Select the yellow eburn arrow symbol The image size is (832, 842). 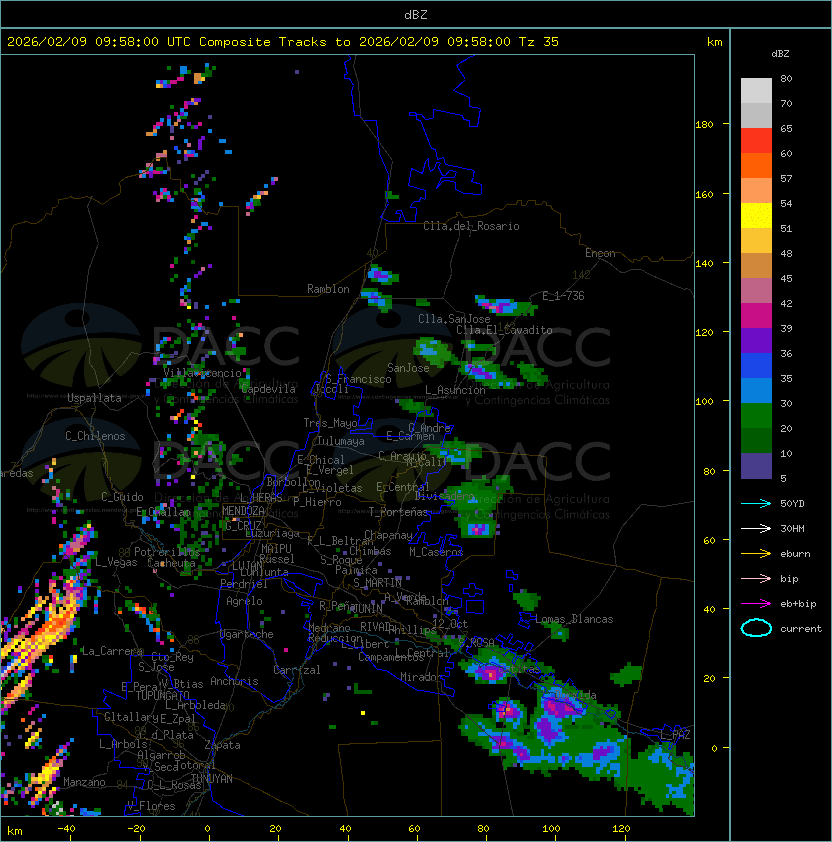coord(756,554)
